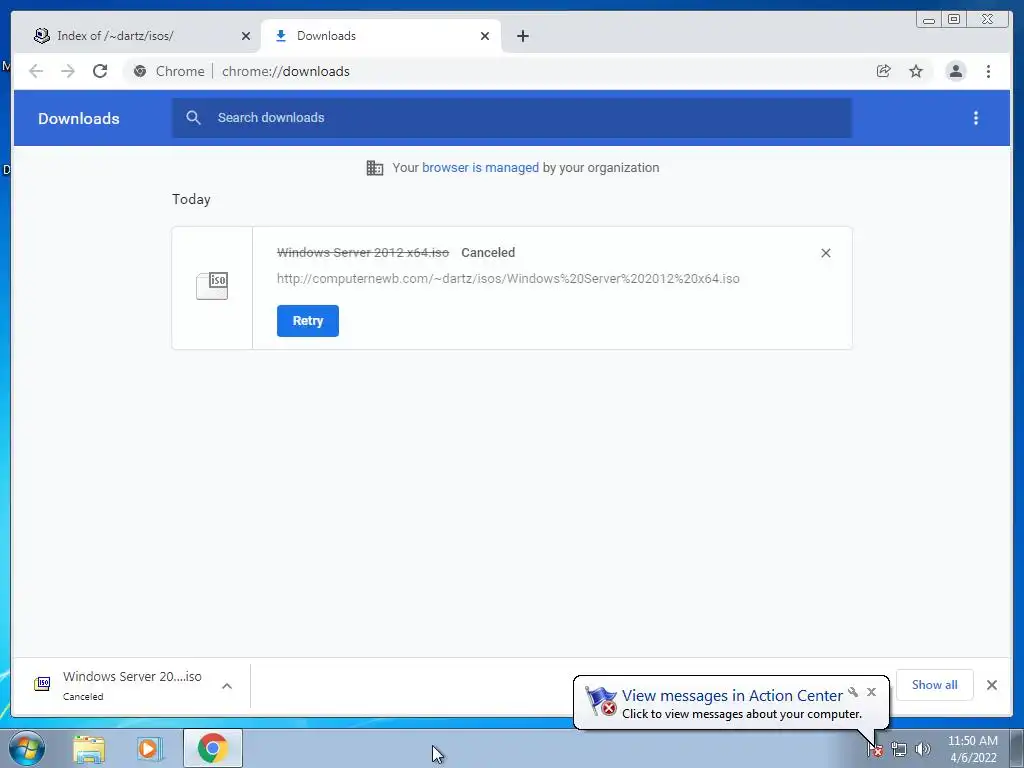
Task: Open Chrome's three-dot main menu
Action: pos(988,71)
